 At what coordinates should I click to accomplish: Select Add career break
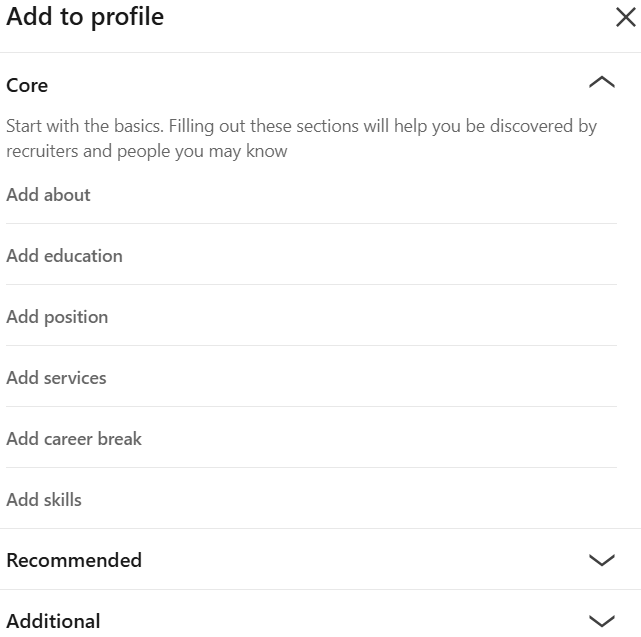point(74,439)
